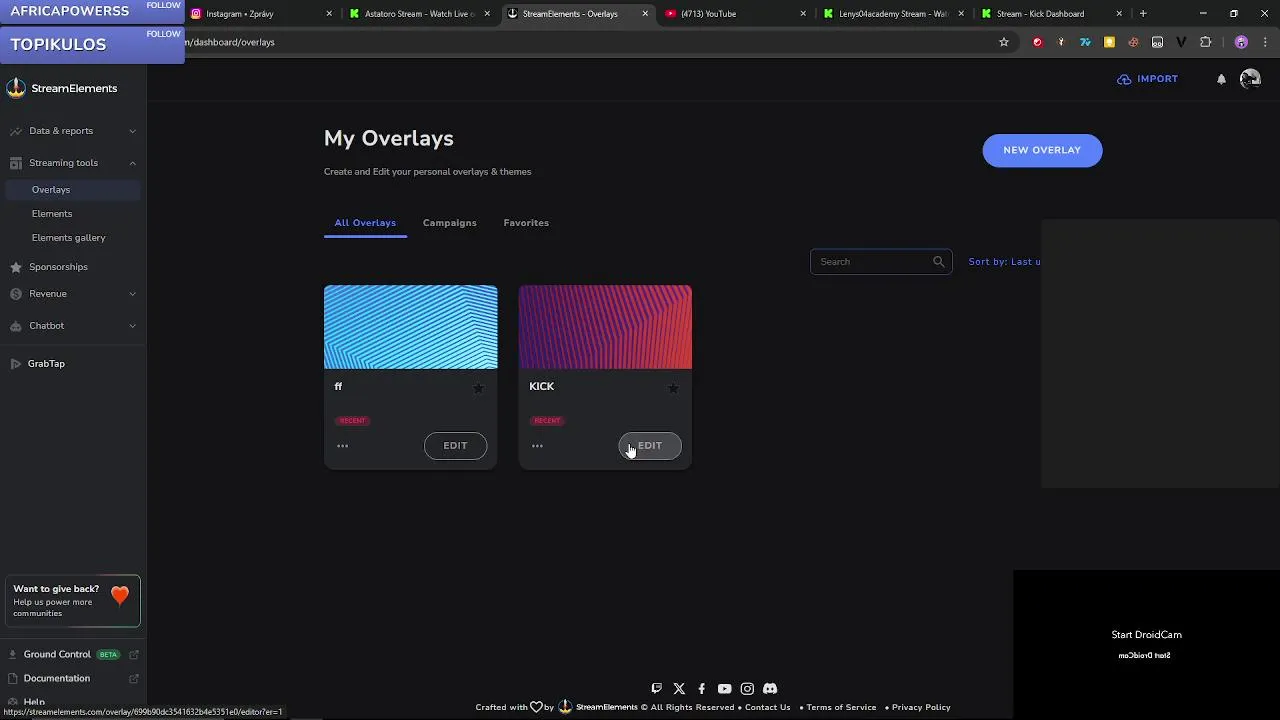Open the blue ff overlay thumbnail

[410, 327]
